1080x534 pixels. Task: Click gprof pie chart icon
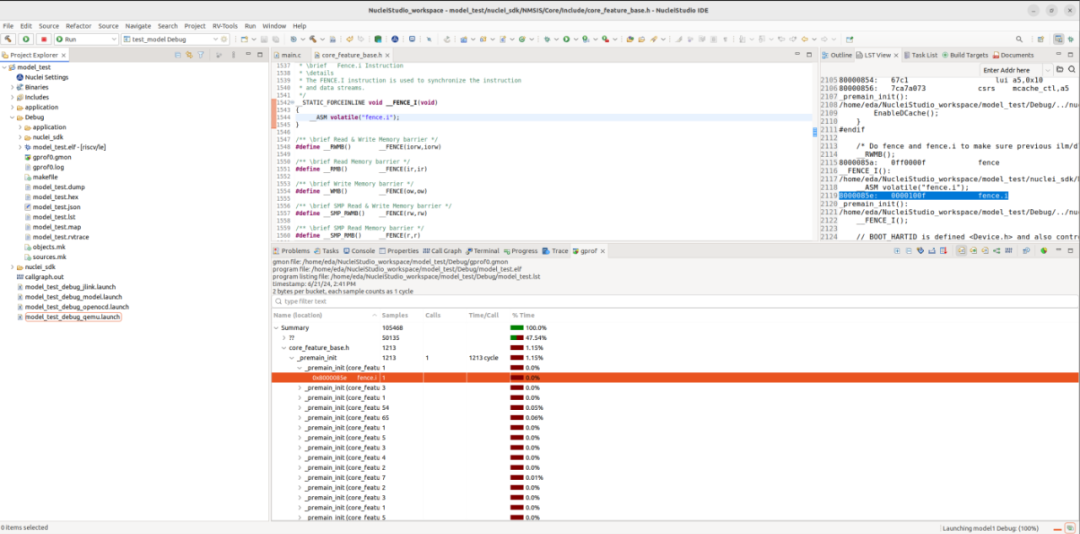tap(1044, 251)
